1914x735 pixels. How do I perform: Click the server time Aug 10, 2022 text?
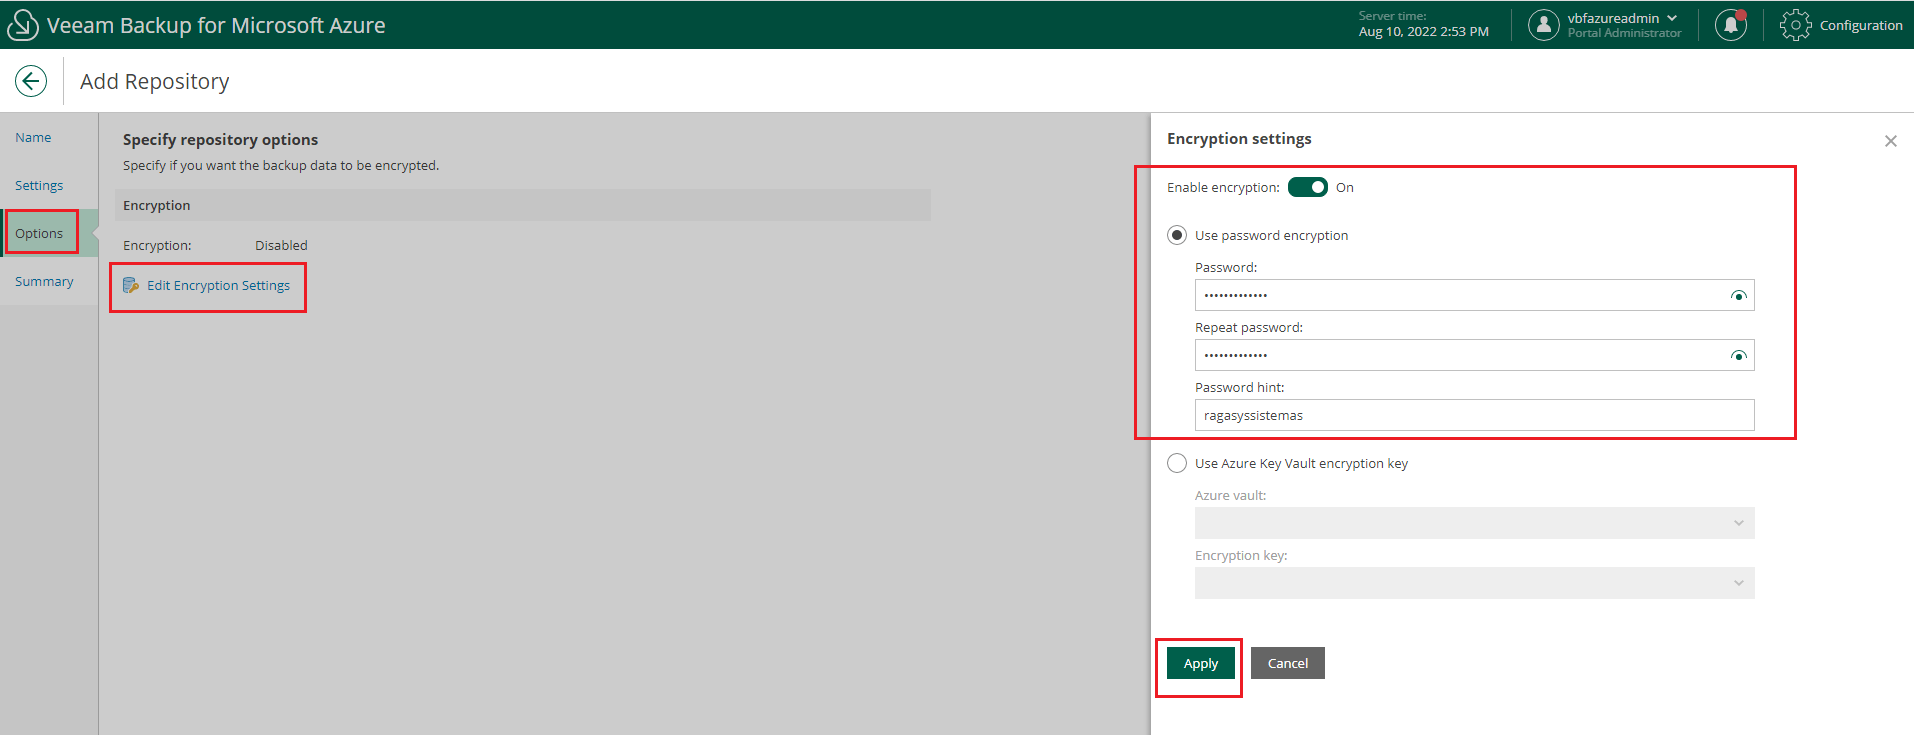(x=1423, y=32)
